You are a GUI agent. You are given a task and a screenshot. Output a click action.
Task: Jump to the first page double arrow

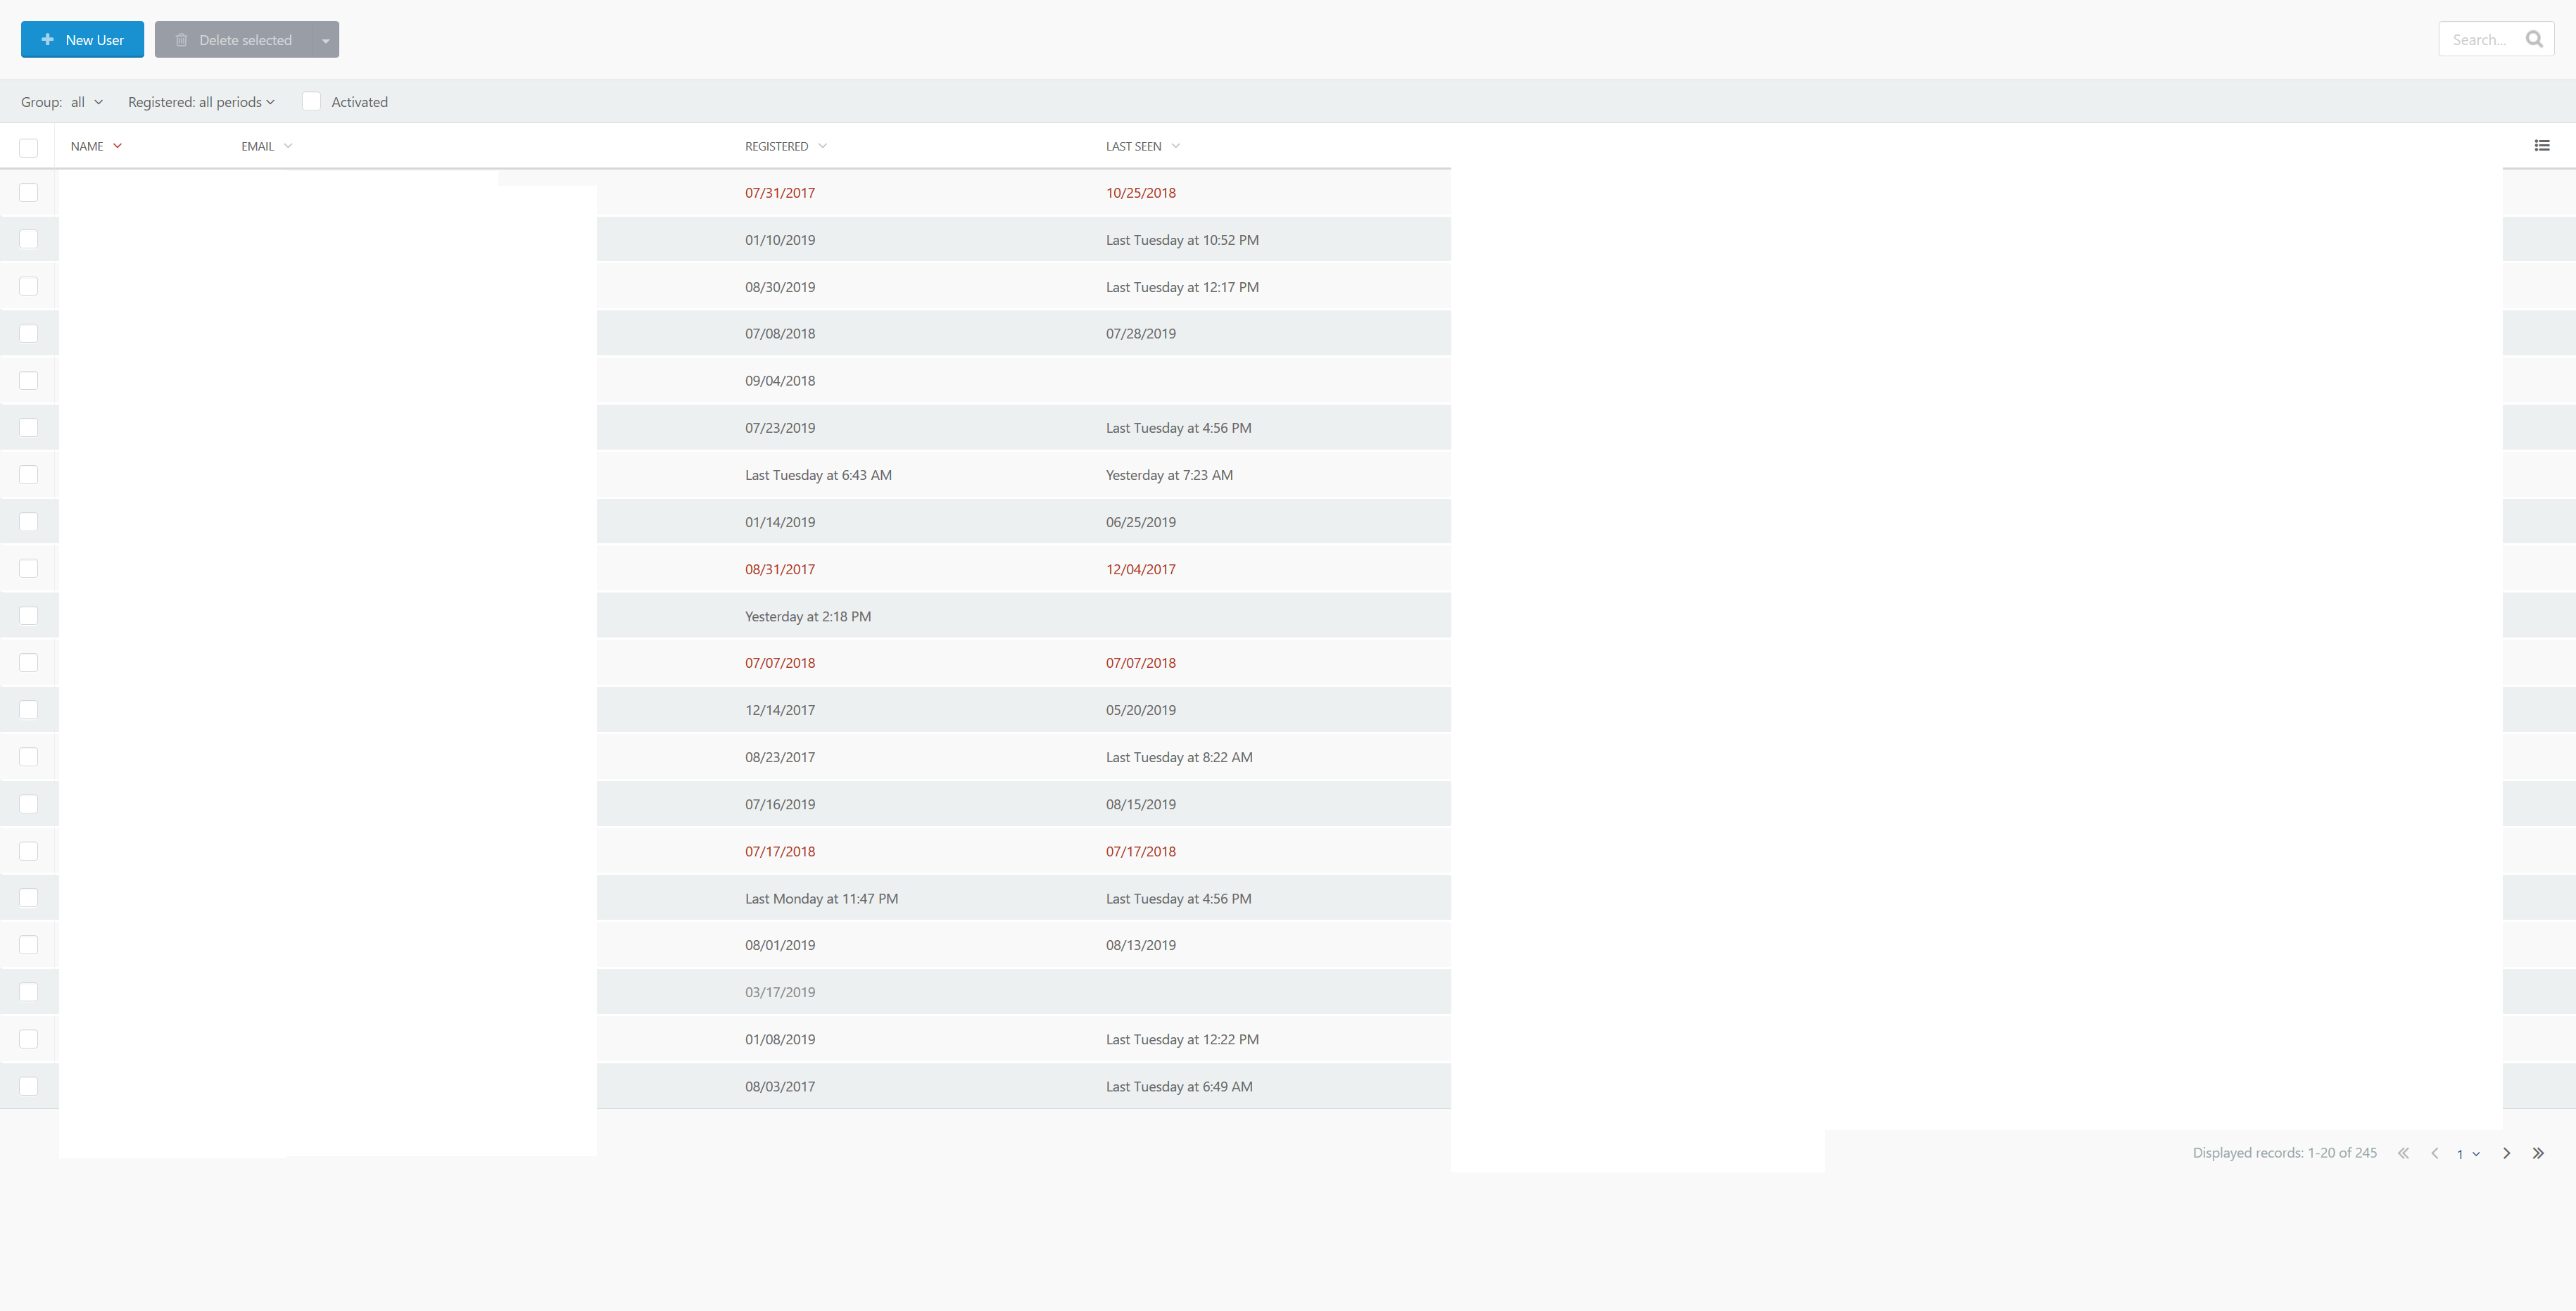coord(2403,1153)
